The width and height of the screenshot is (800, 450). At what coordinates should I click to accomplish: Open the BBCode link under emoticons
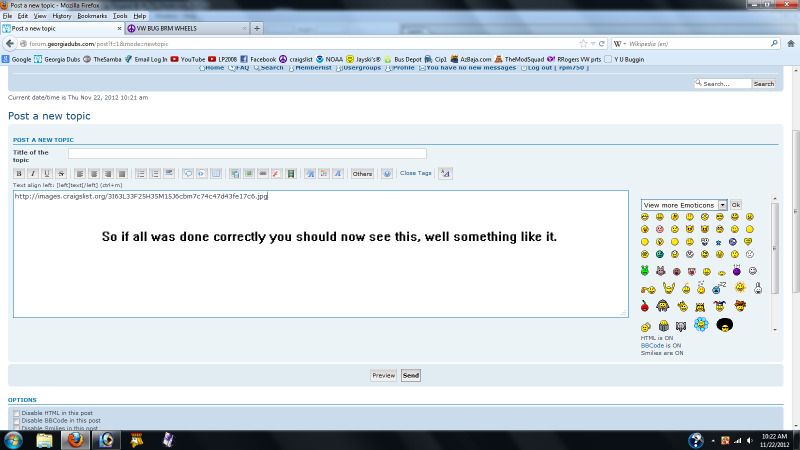[652, 345]
